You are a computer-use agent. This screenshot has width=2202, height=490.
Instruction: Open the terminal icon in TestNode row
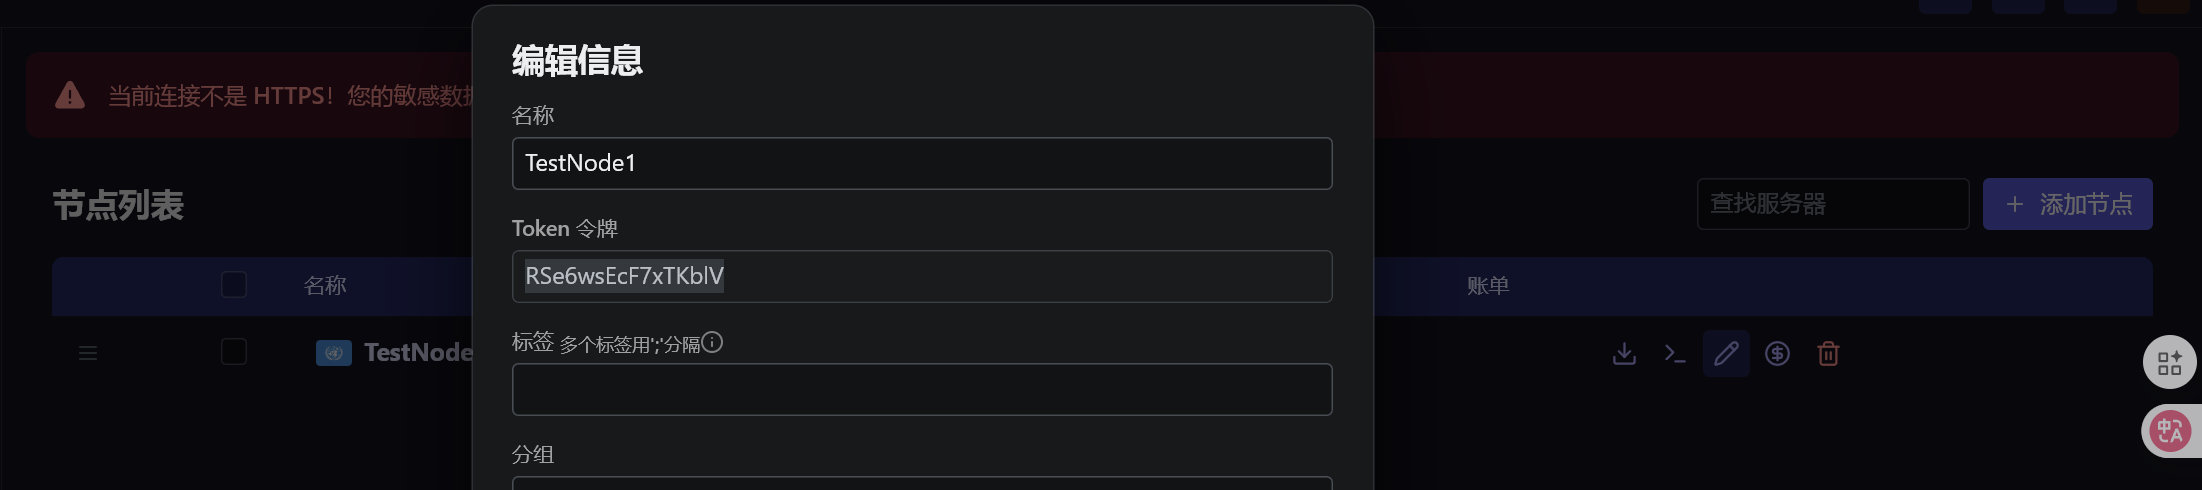click(1675, 353)
